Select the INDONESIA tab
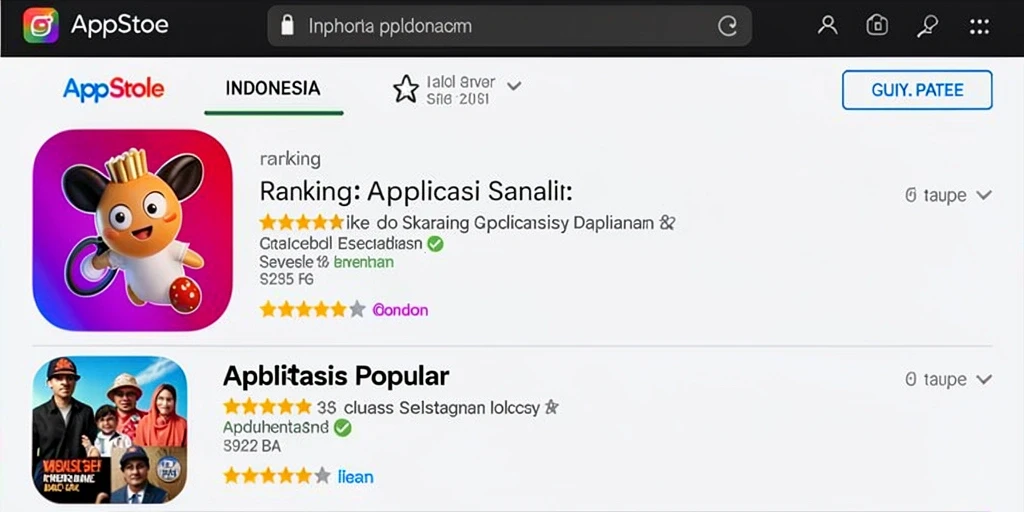 (x=273, y=89)
